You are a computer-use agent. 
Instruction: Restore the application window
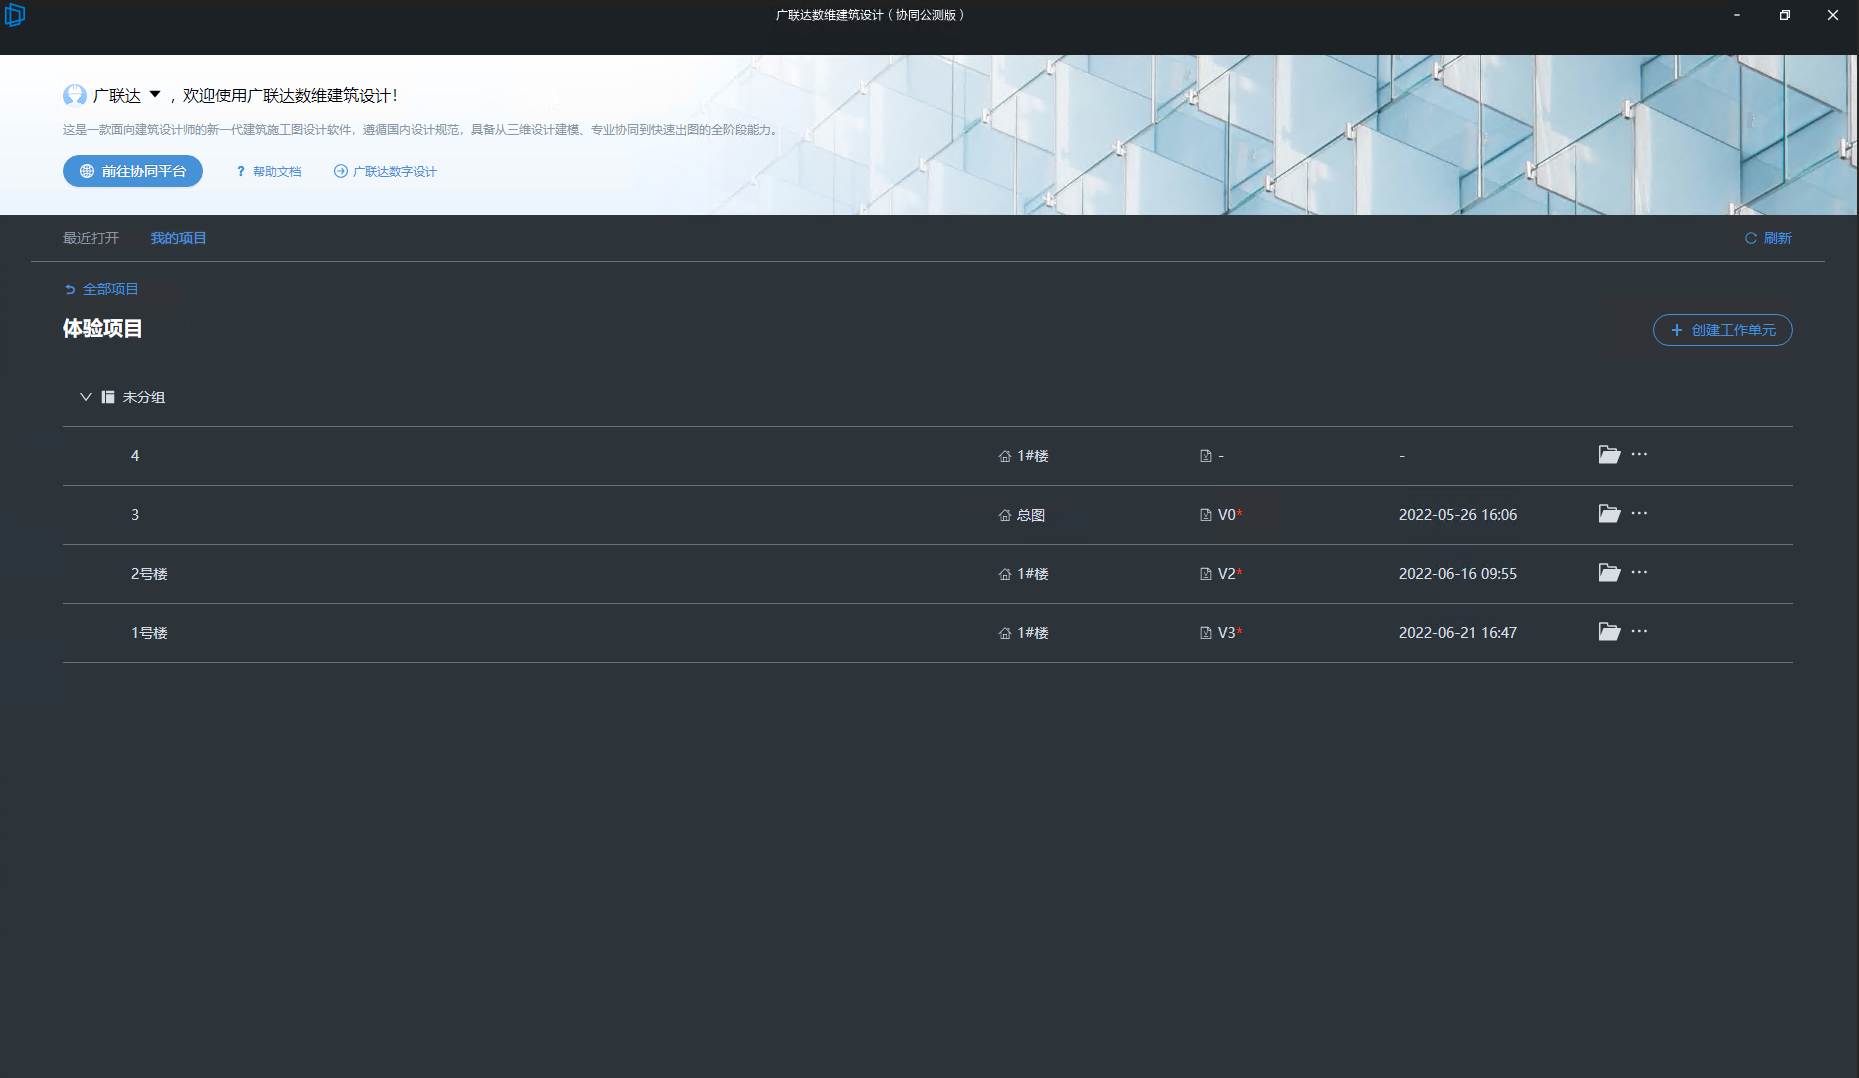[1785, 15]
